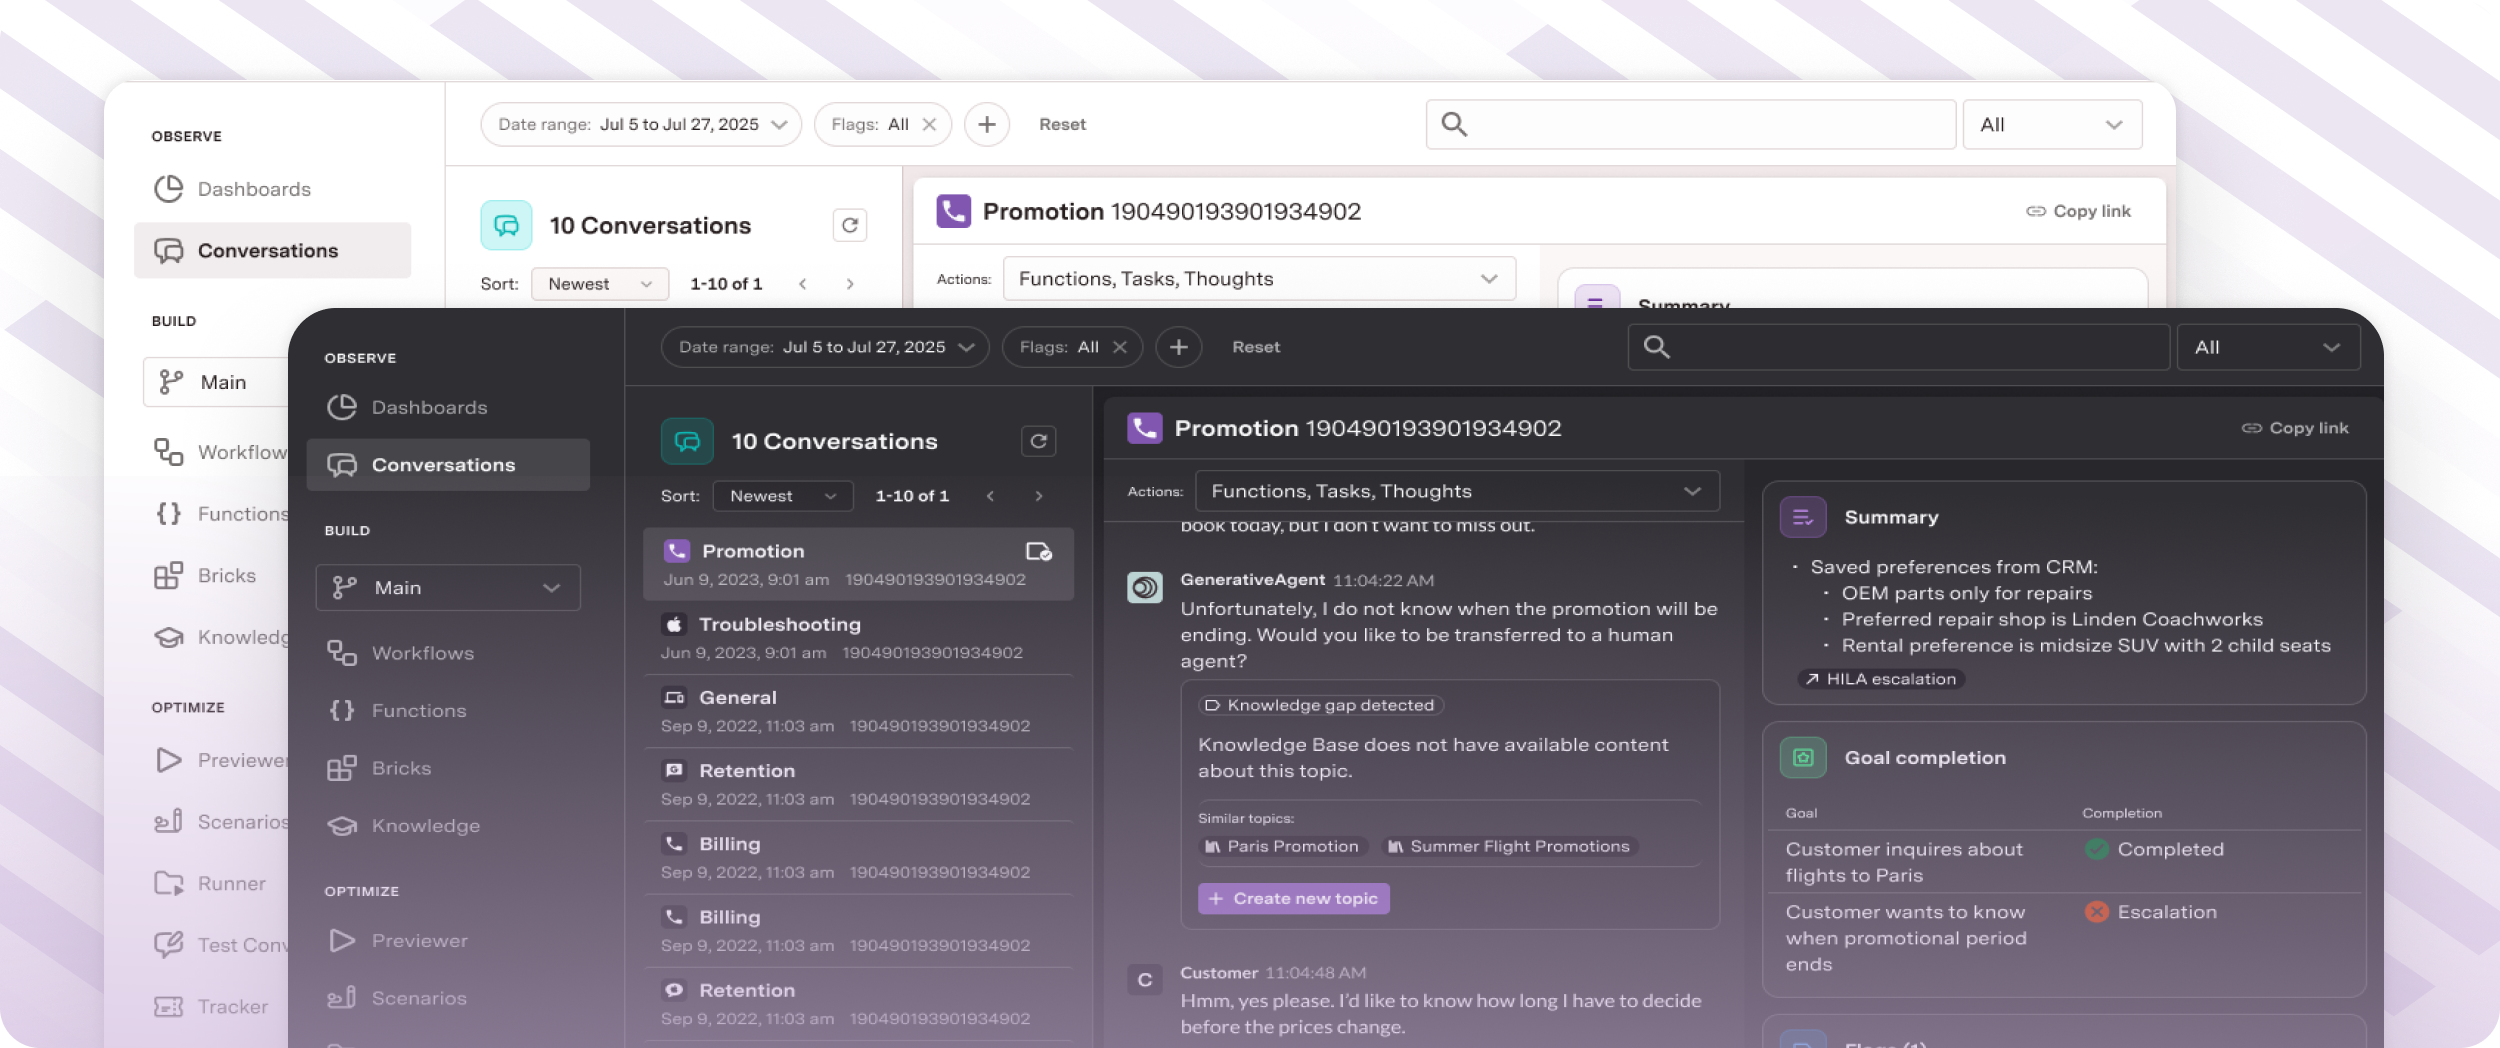Click the purple phone icon beside Promotion title in light window
2500x1048 pixels.
pyautogui.click(x=953, y=211)
